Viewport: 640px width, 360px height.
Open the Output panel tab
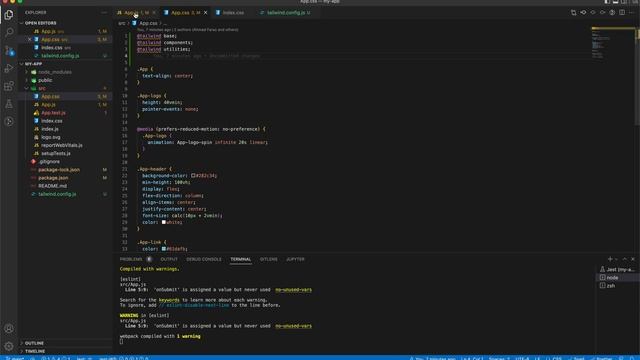[x=169, y=259]
